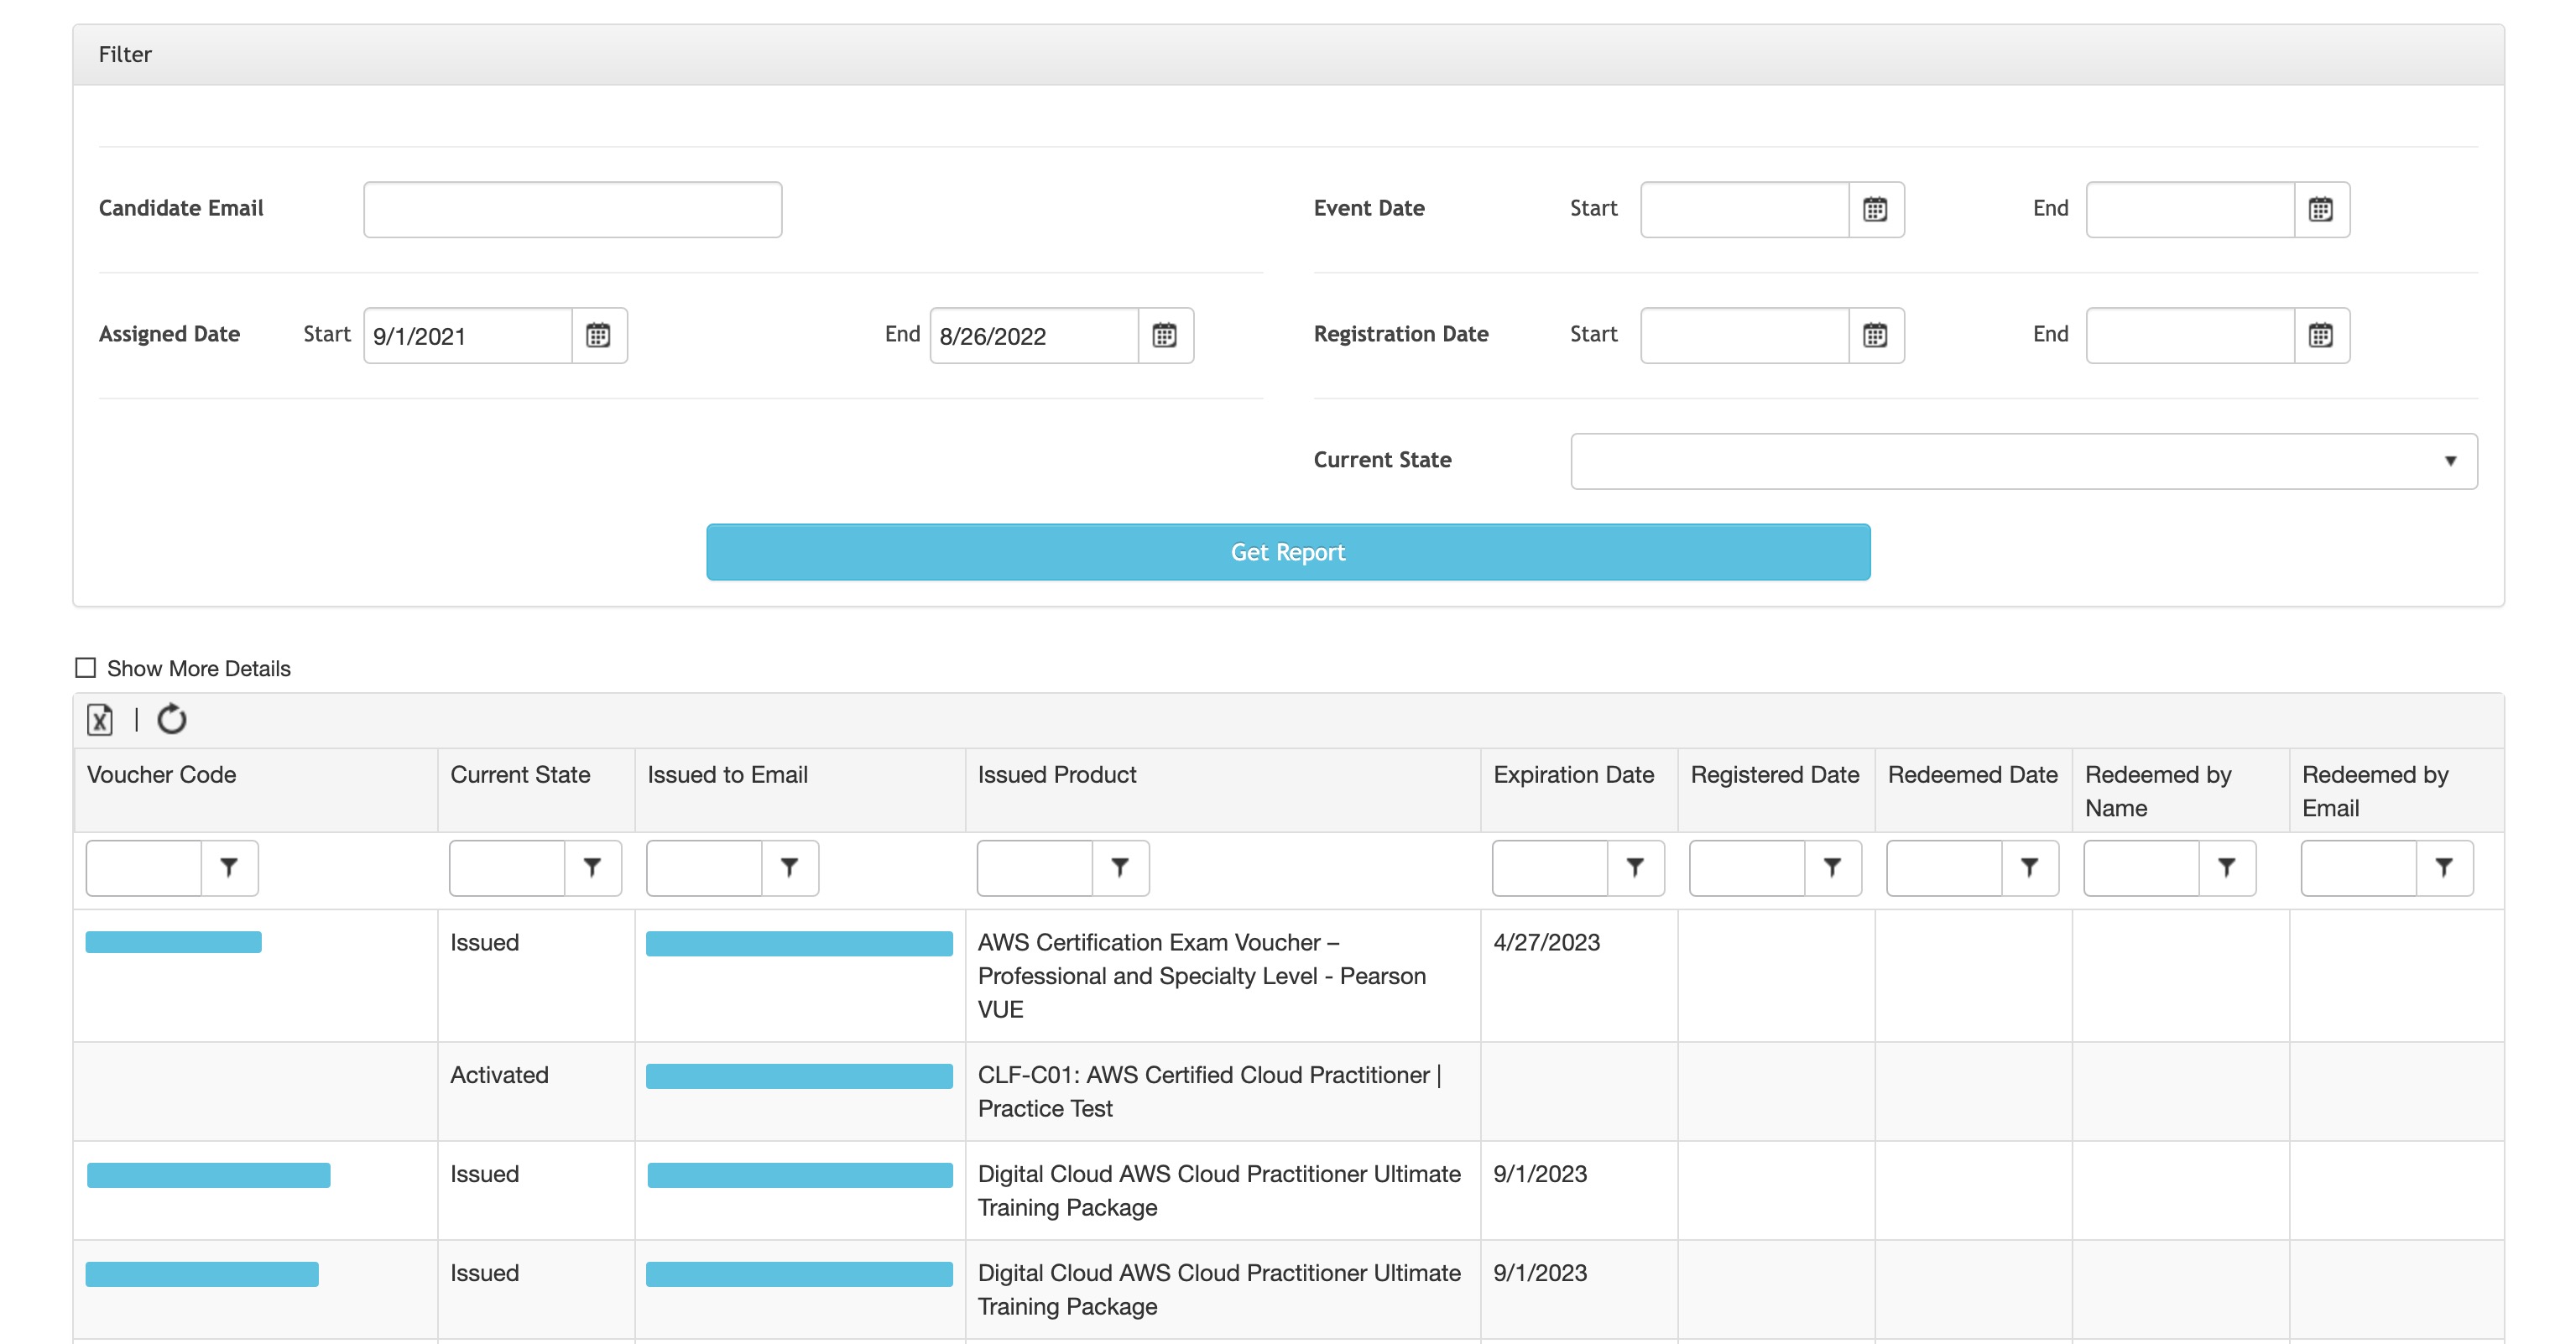Export the report to Excel
Viewport: 2576px width, 1344px height.
point(100,719)
